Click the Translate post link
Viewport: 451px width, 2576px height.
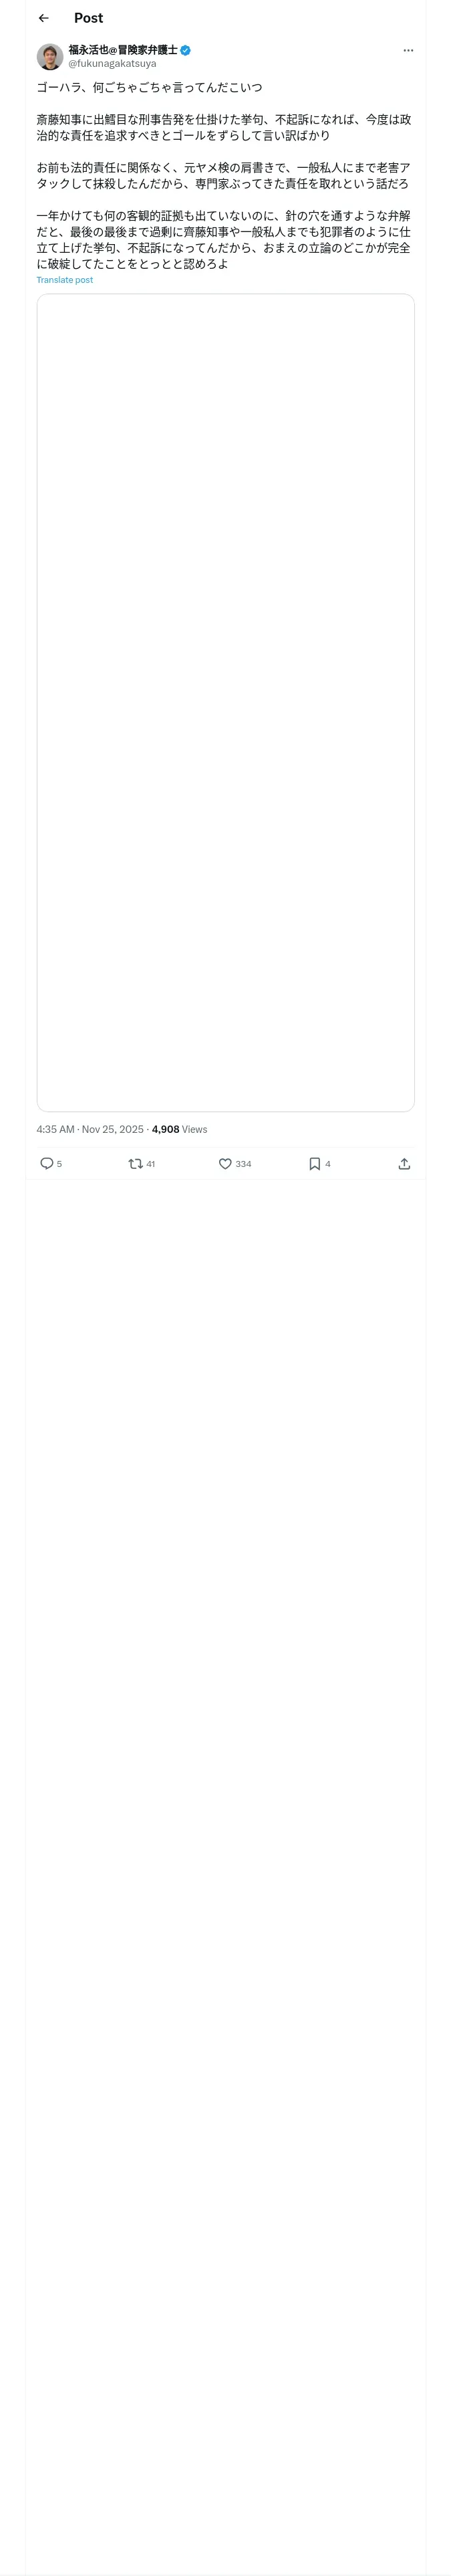[65, 280]
